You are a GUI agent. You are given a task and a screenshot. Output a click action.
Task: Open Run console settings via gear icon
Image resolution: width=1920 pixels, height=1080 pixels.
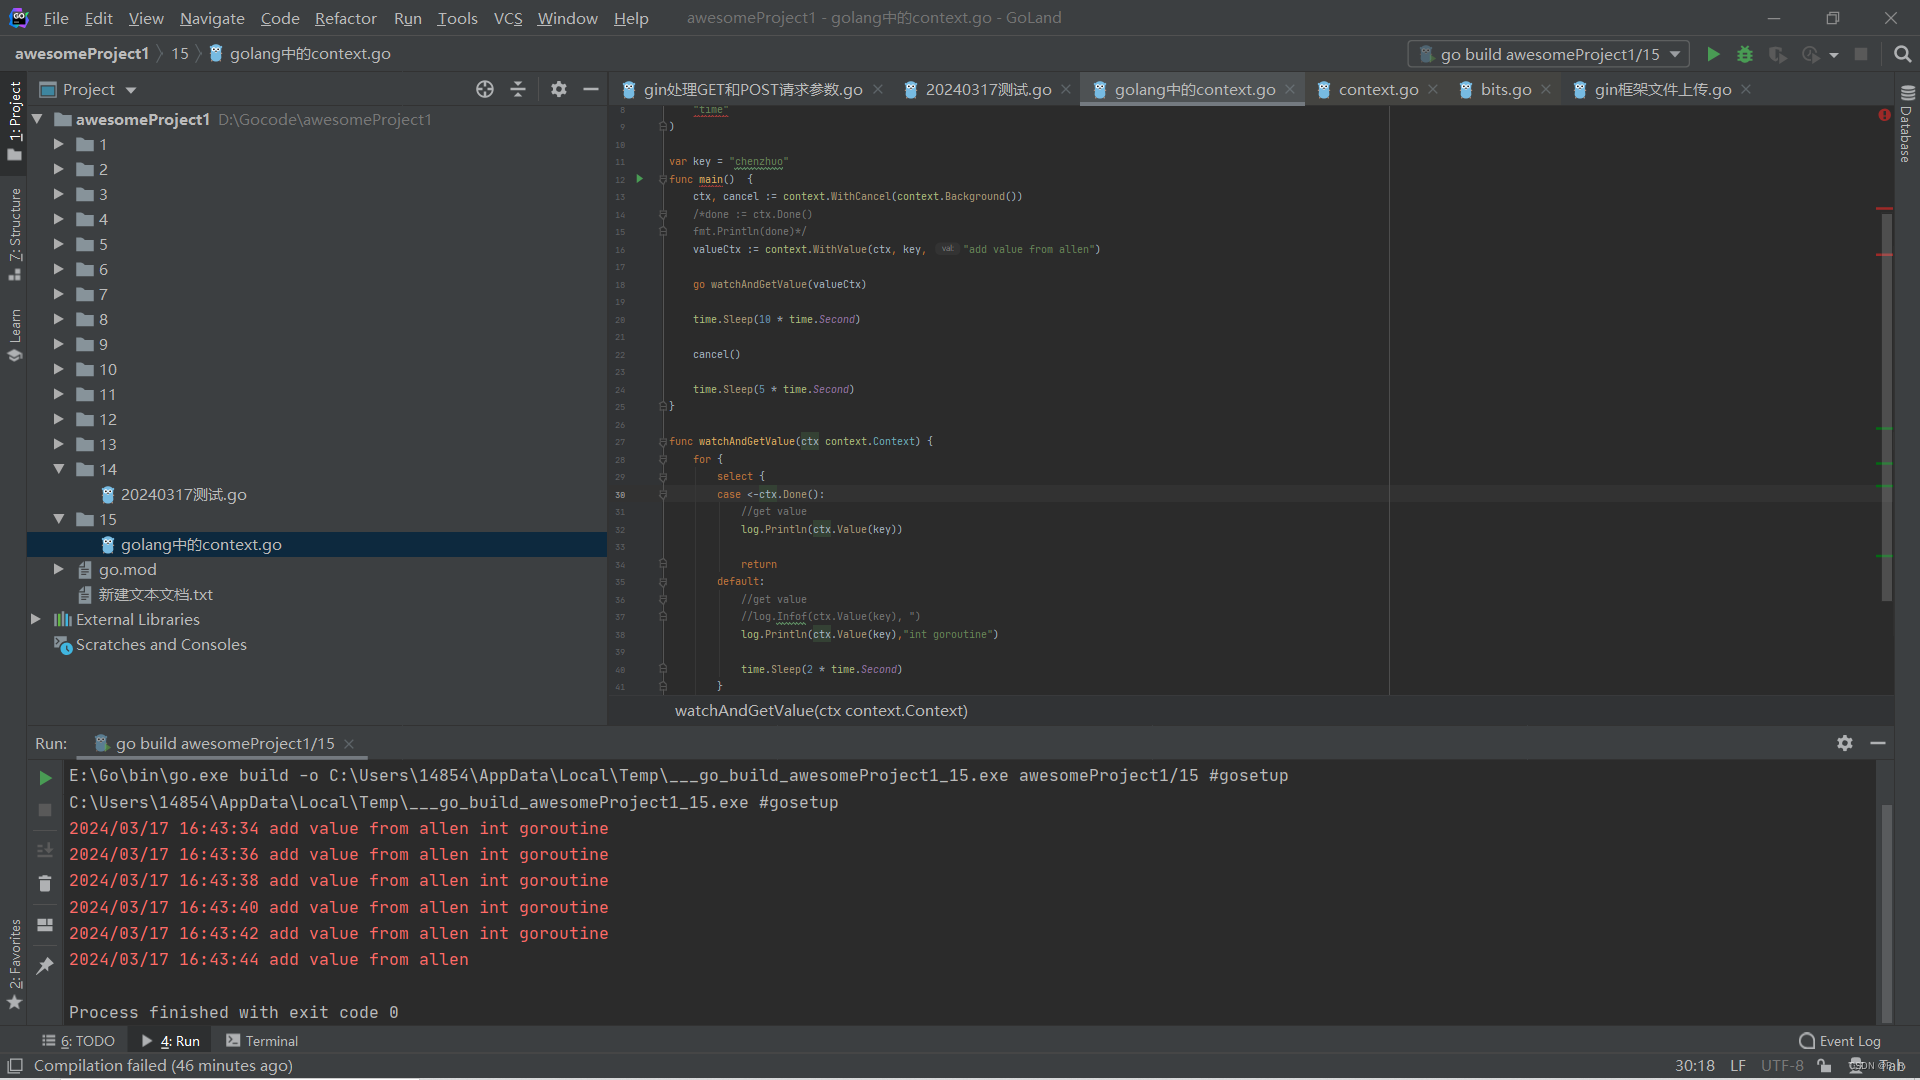(1845, 743)
